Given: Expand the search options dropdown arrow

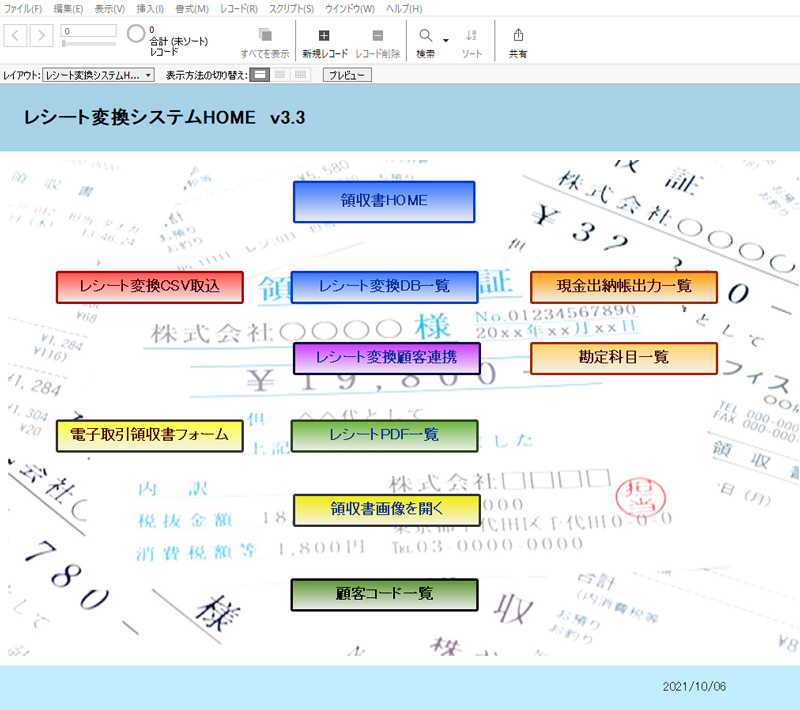Looking at the screenshot, I should click(x=445, y=42).
